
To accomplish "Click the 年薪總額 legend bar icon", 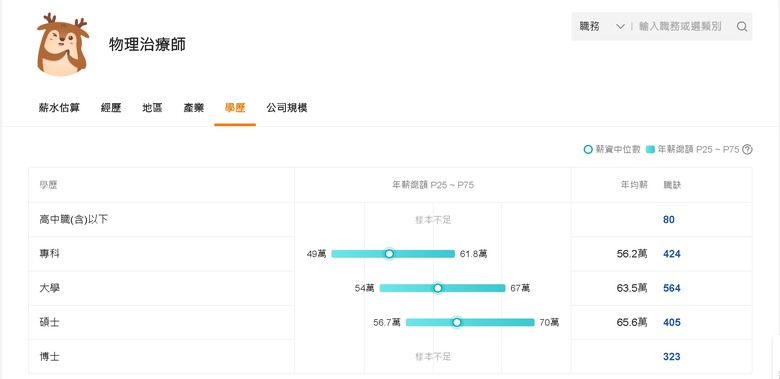I will (x=650, y=149).
